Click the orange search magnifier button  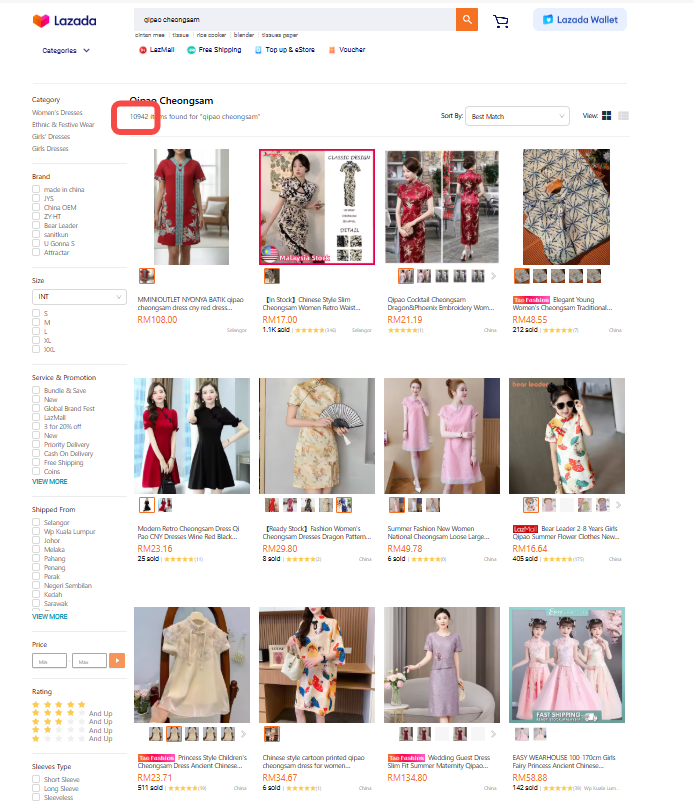466,20
